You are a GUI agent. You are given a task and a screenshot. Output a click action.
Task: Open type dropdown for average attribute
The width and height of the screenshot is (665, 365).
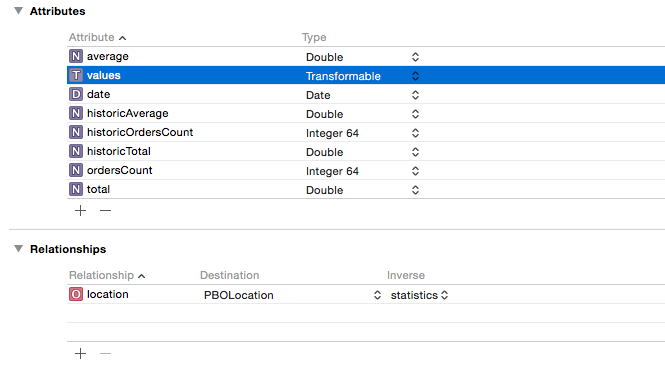(415, 57)
